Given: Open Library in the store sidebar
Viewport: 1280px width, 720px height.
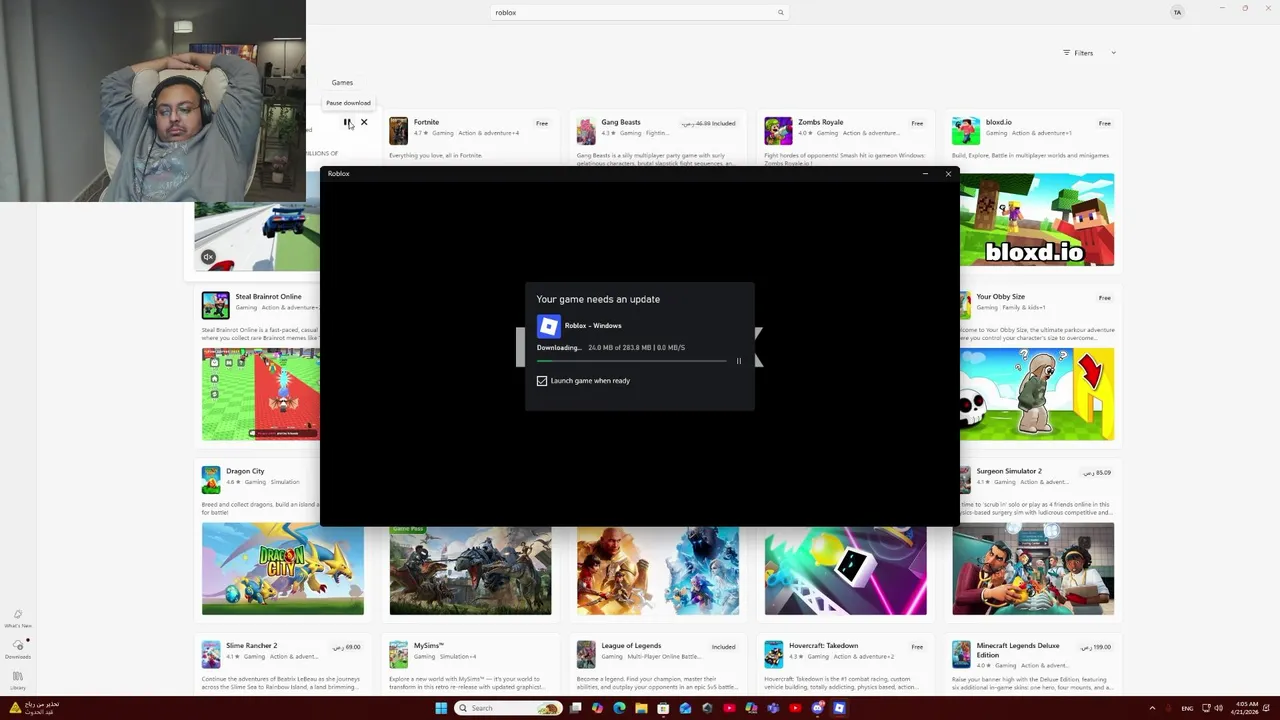Looking at the screenshot, I should [x=18, y=680].
